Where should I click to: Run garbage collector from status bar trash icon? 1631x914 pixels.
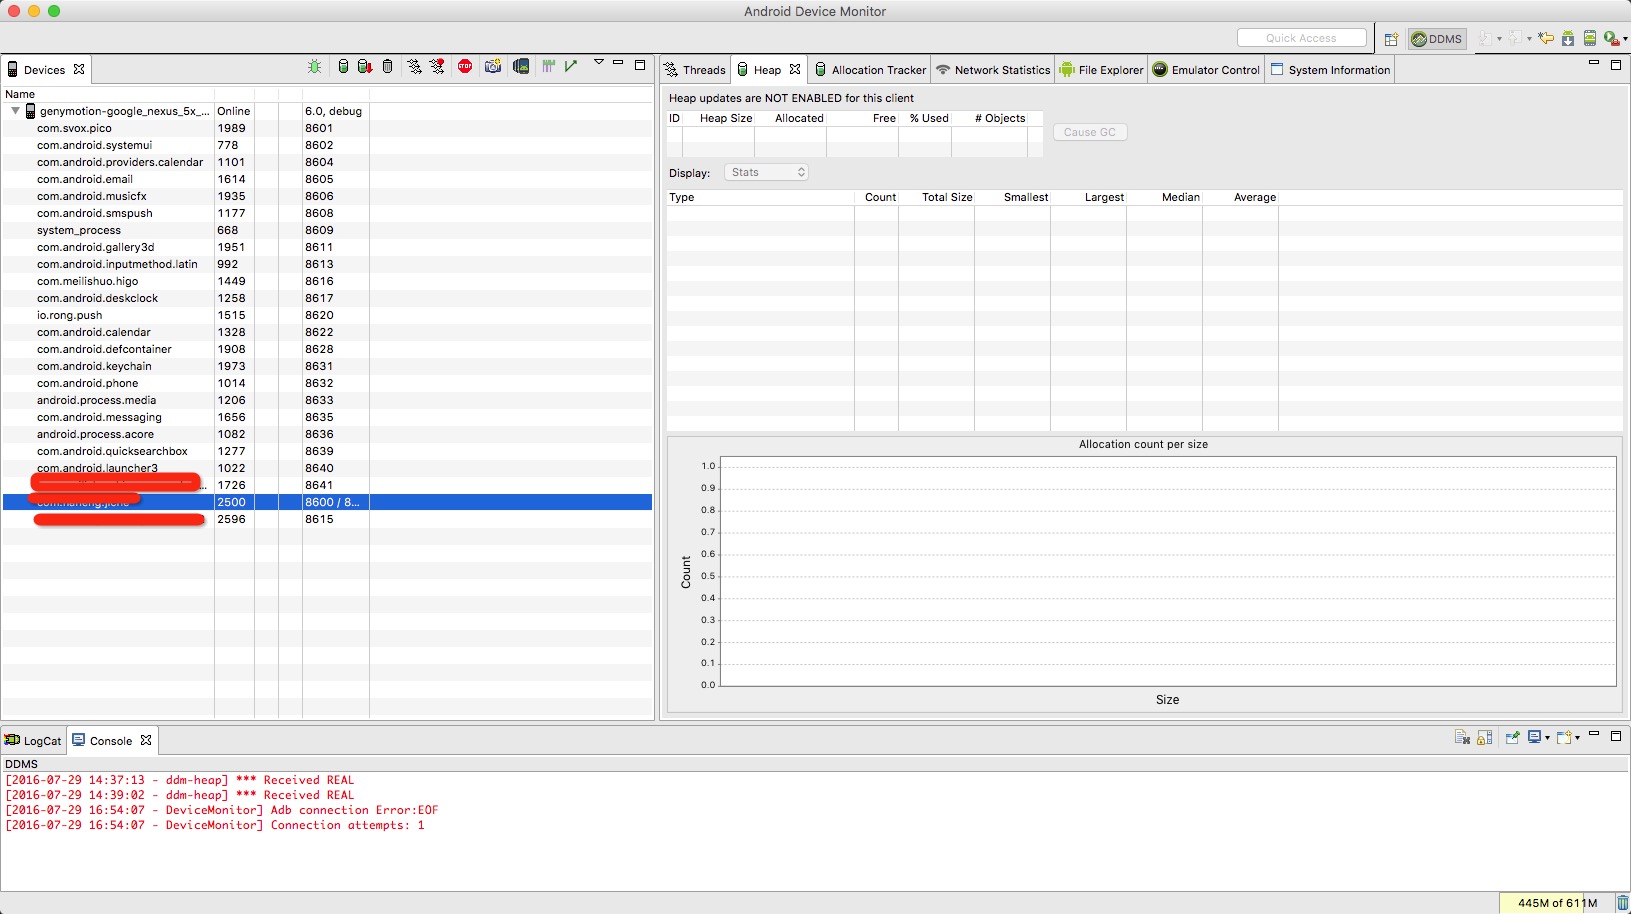pos(1622,903)
